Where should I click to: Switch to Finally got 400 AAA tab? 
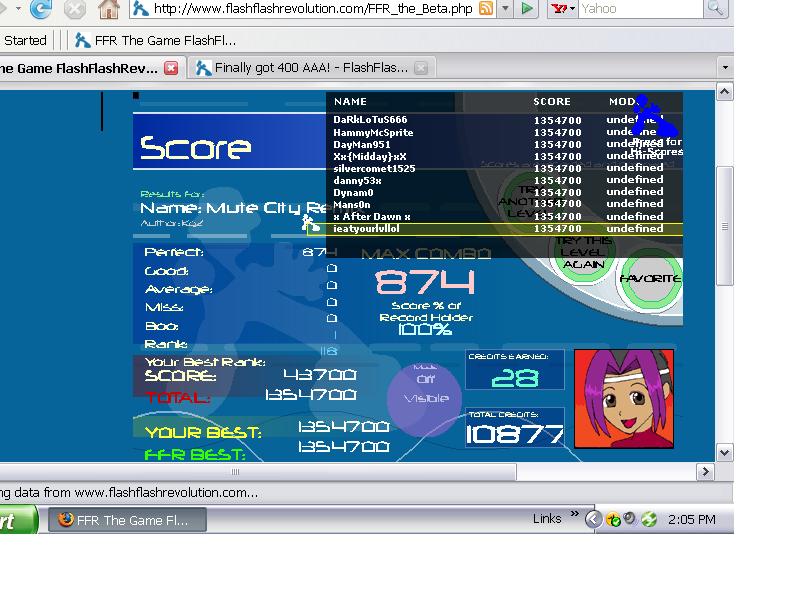(311, 68)
